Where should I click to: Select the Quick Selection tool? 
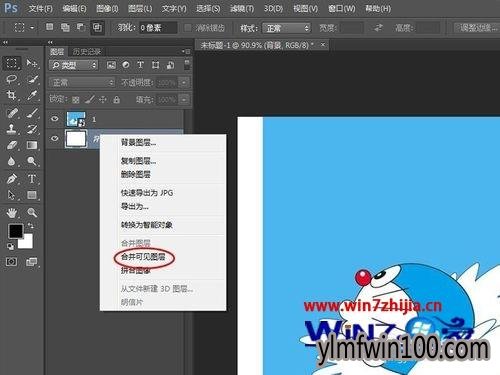point(32,79)
